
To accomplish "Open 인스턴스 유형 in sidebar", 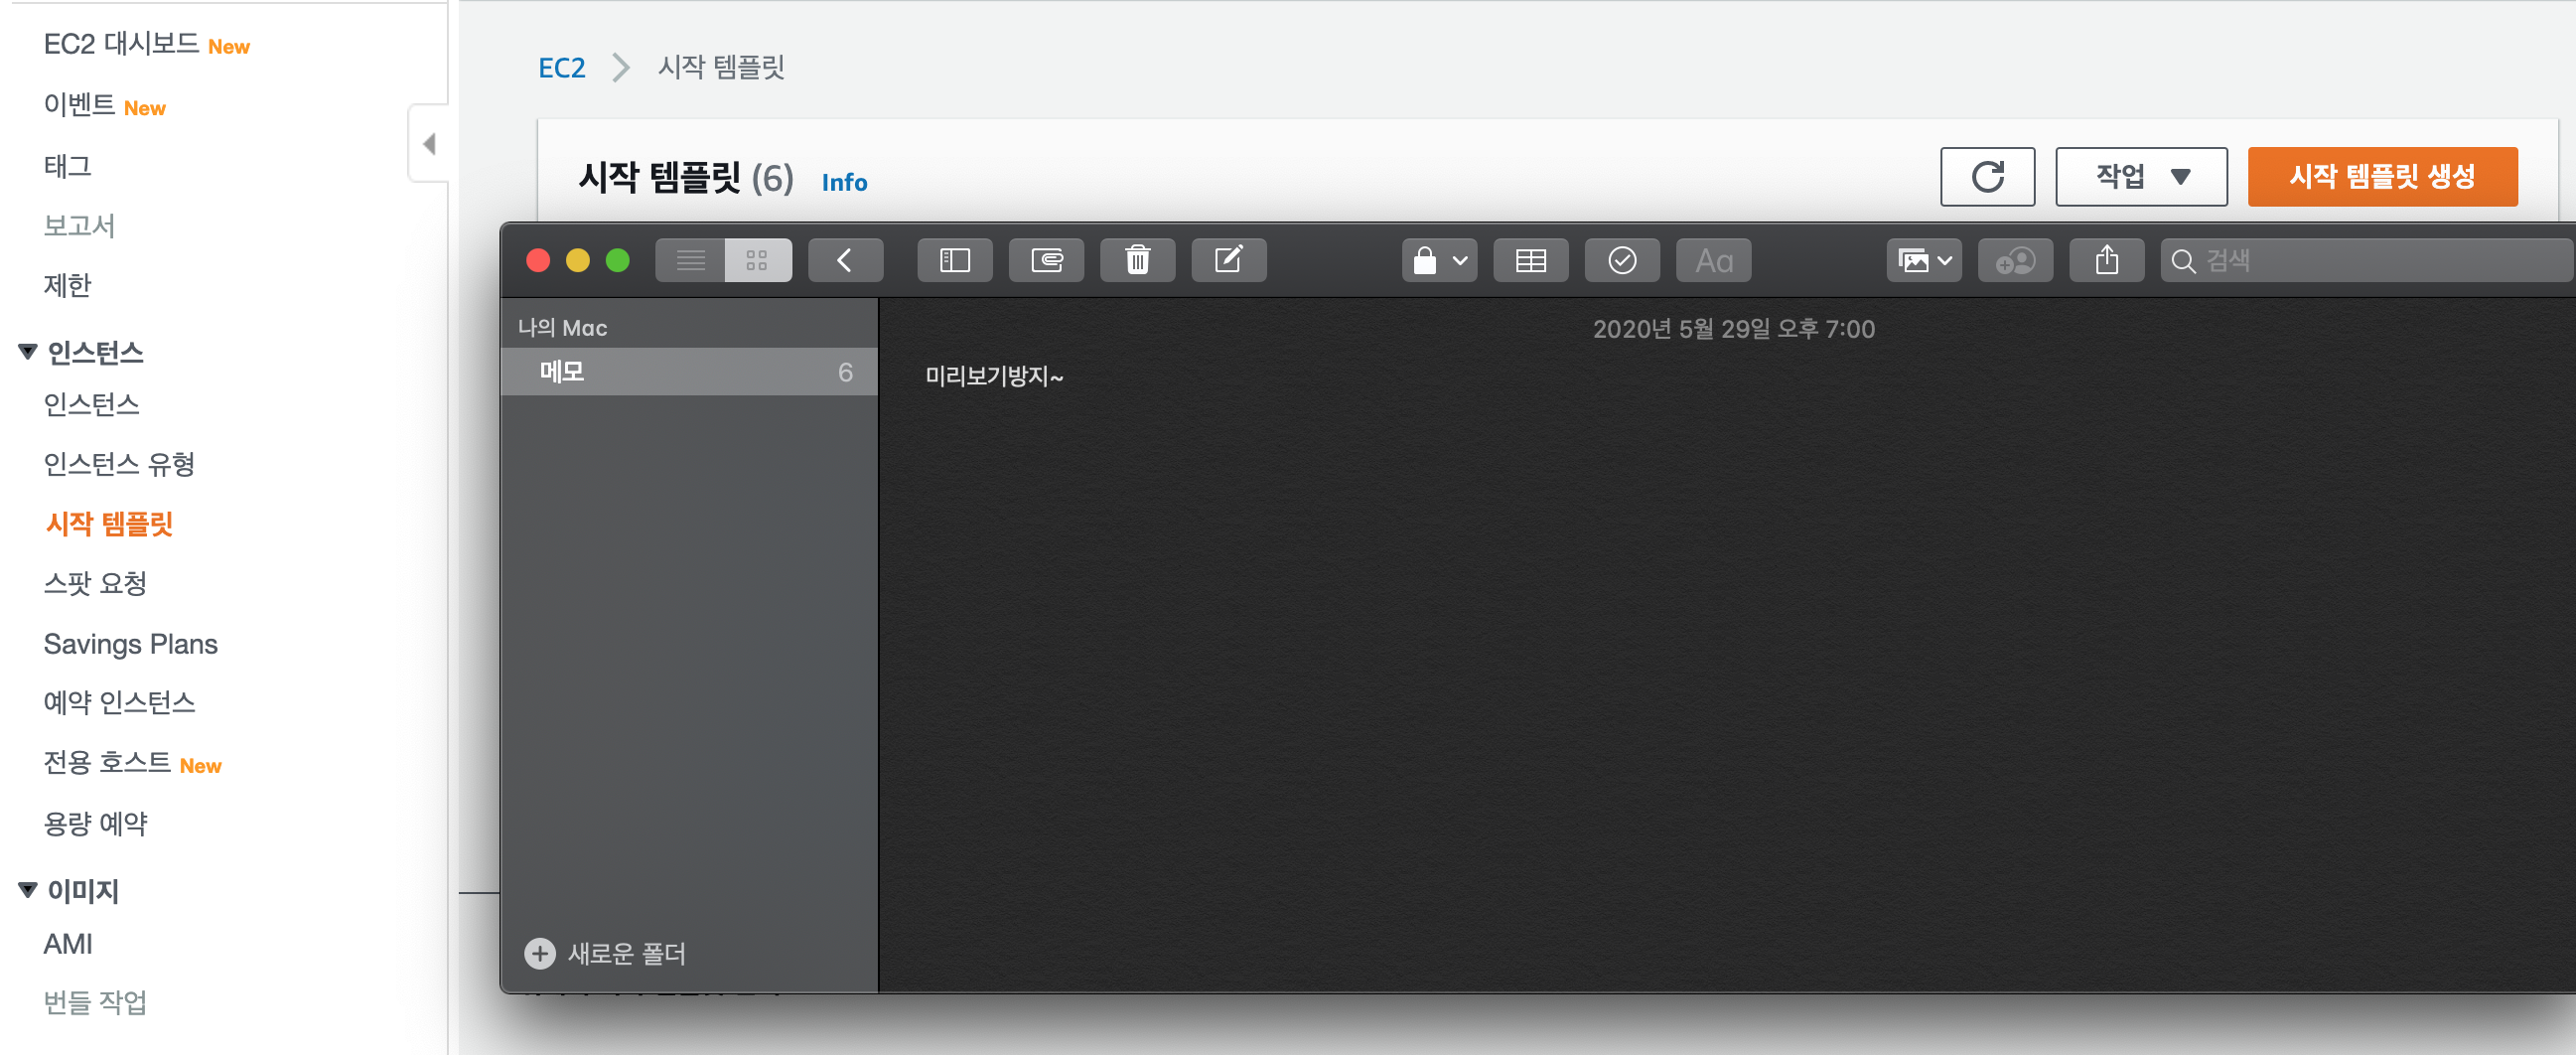I will pos(119,464).
